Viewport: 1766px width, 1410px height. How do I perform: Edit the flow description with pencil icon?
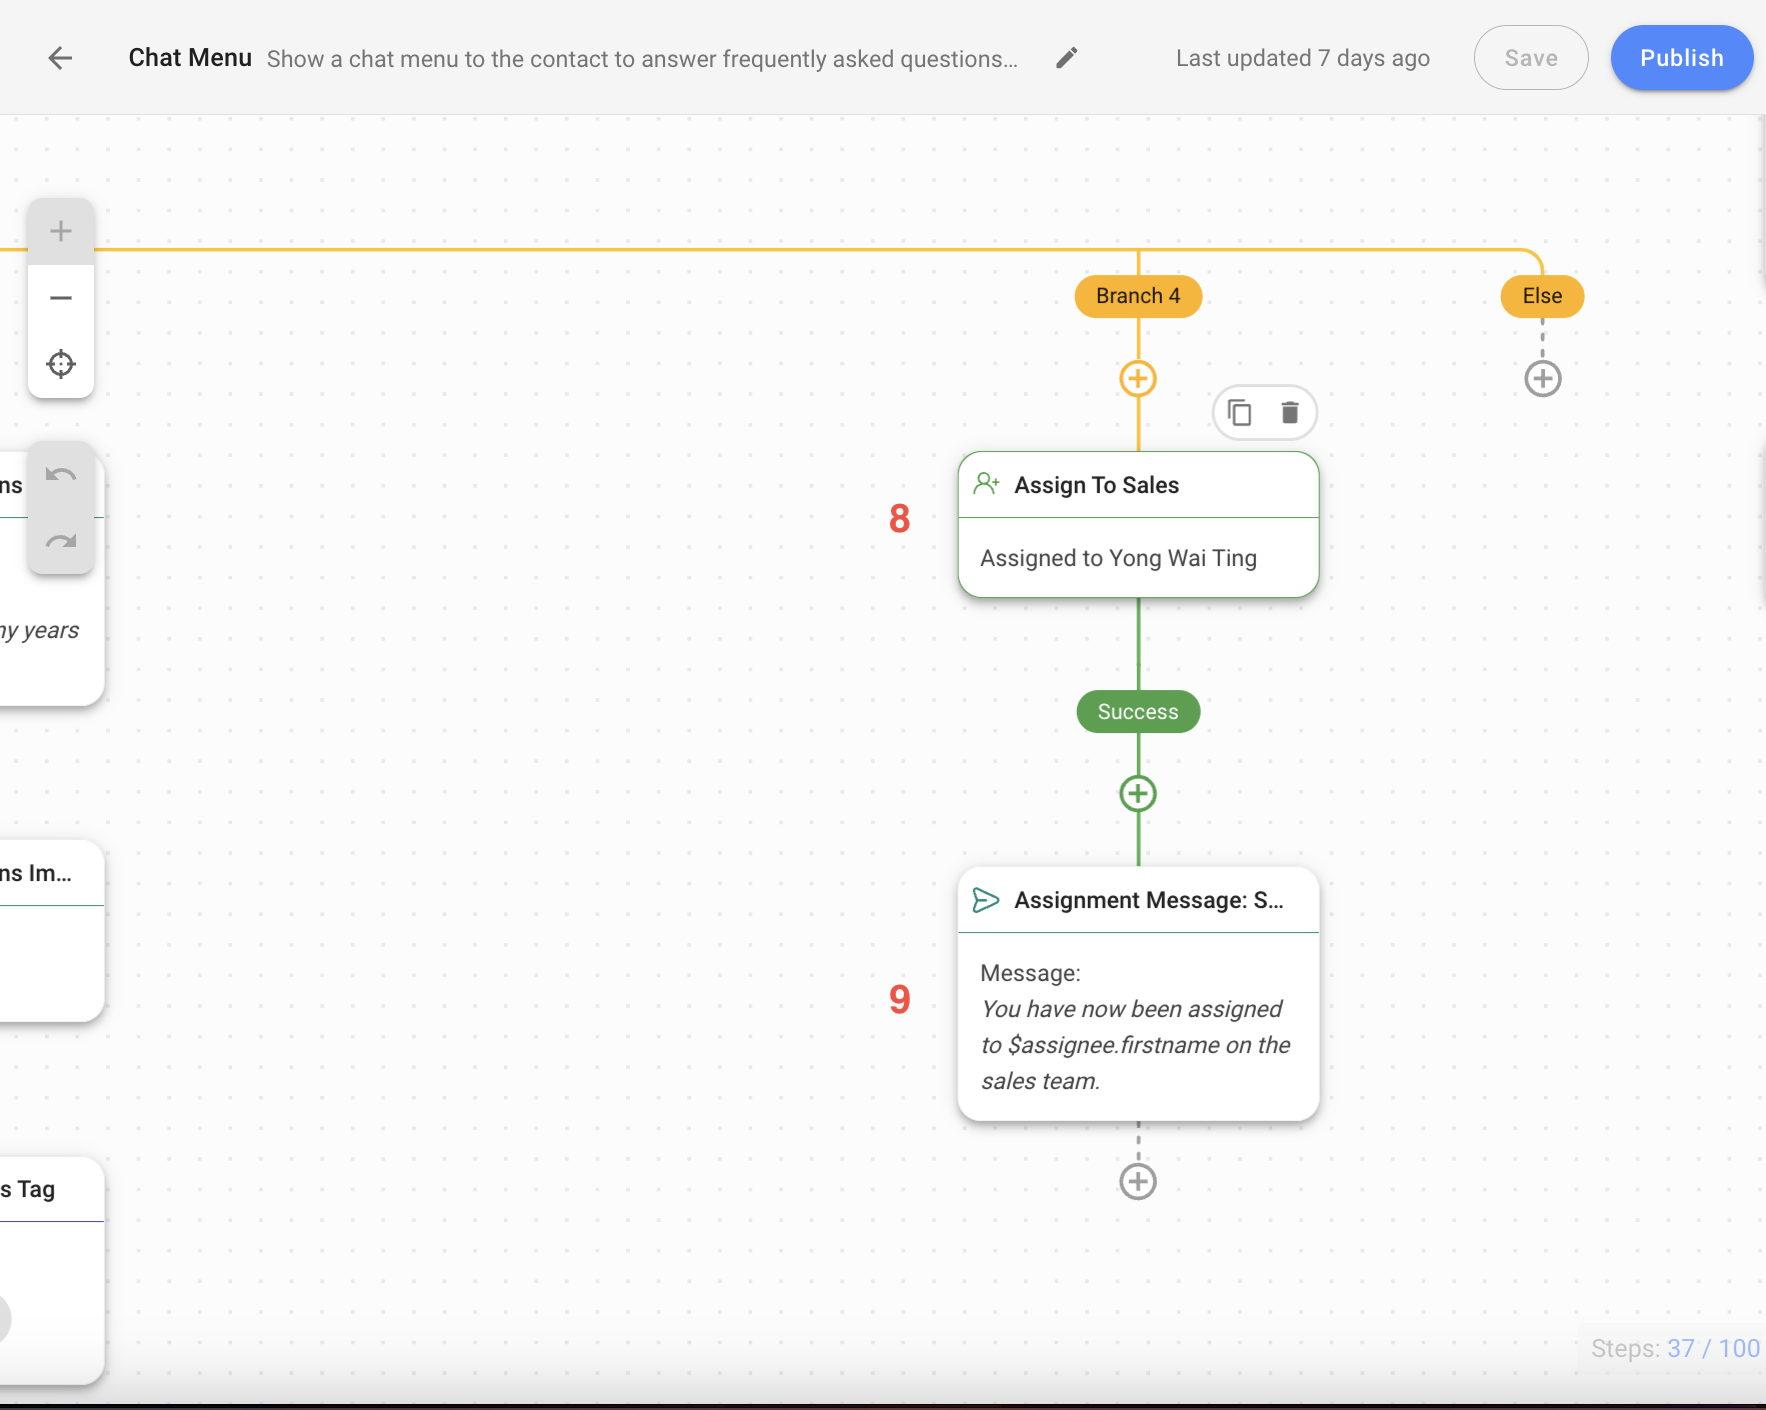click(1066, 58)
